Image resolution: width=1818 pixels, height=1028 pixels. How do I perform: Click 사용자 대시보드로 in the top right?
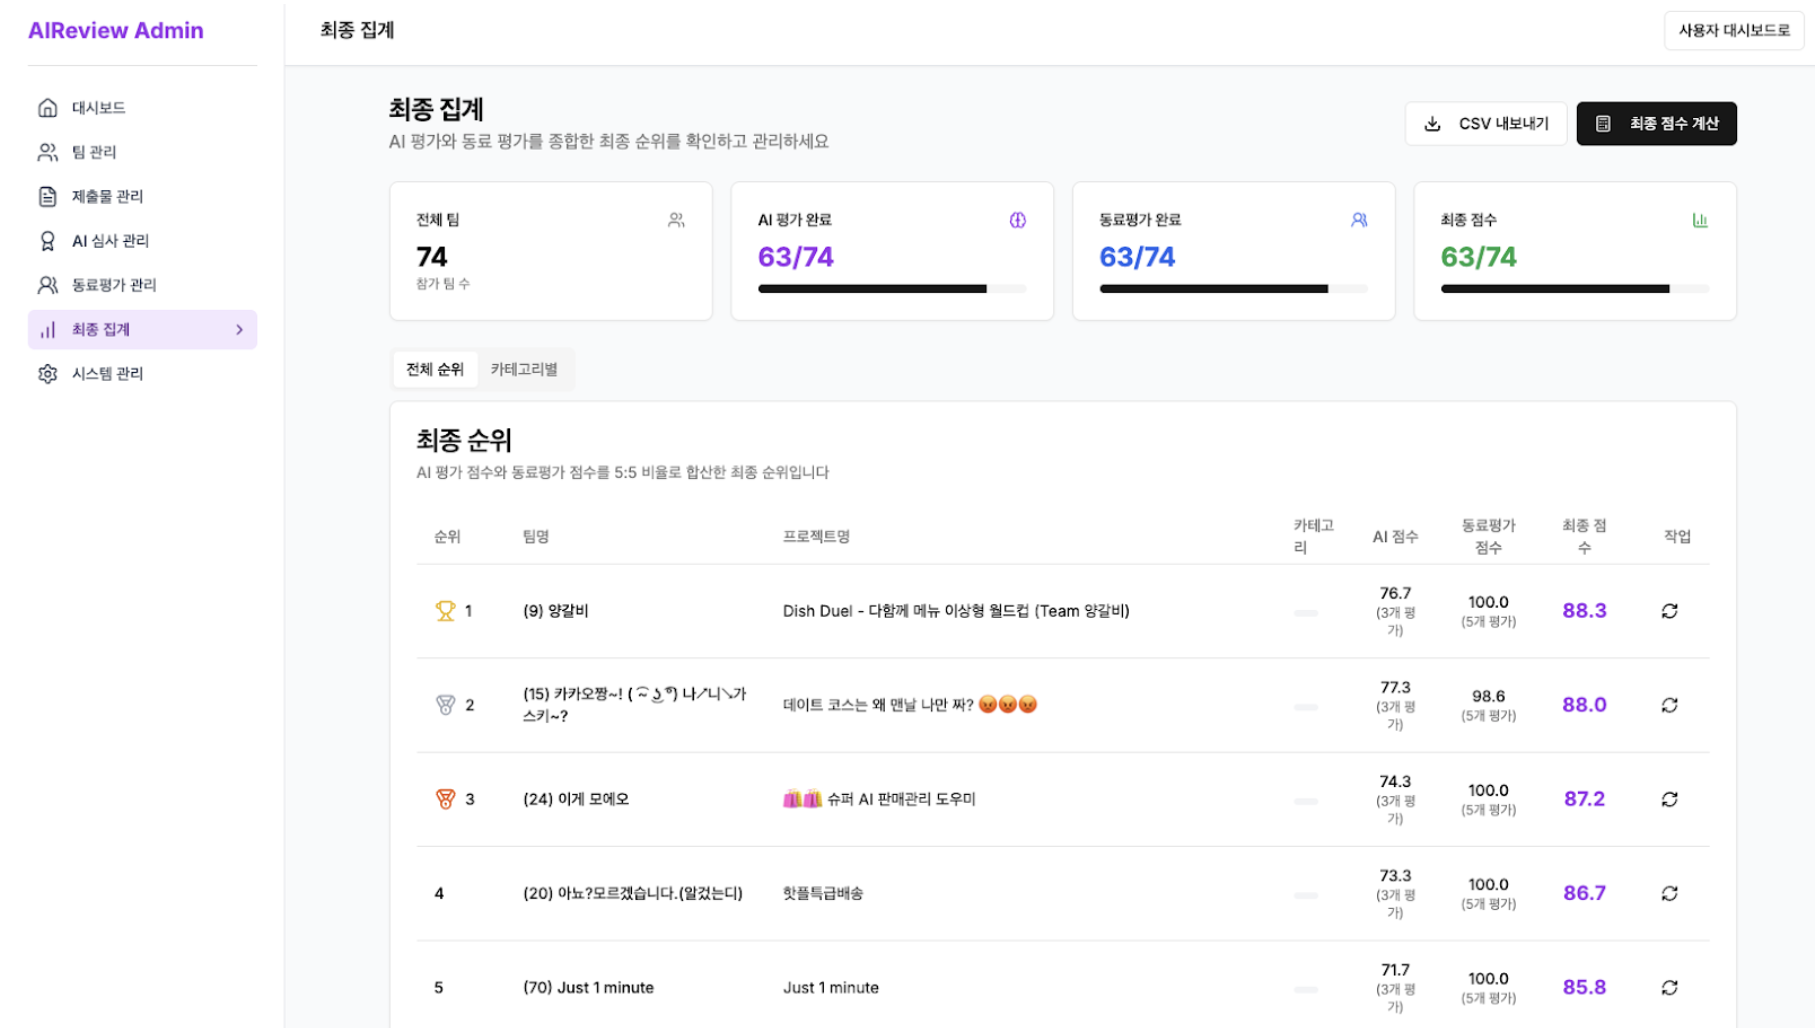[x=1733, y=30]
